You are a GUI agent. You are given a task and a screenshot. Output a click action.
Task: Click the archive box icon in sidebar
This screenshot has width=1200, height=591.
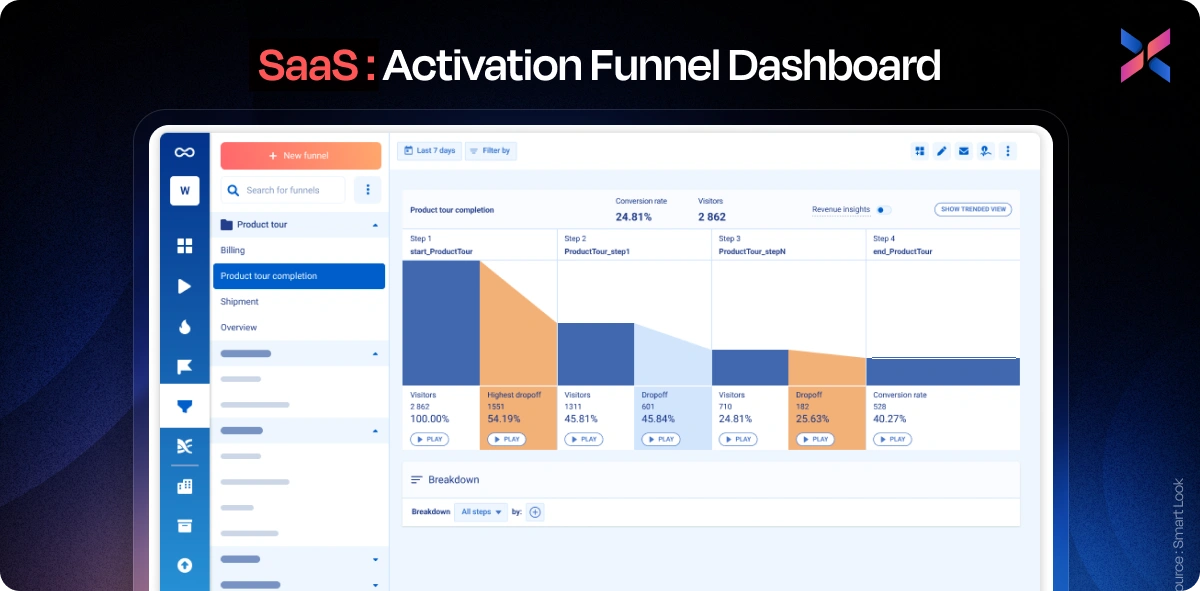tap(184, 526)
